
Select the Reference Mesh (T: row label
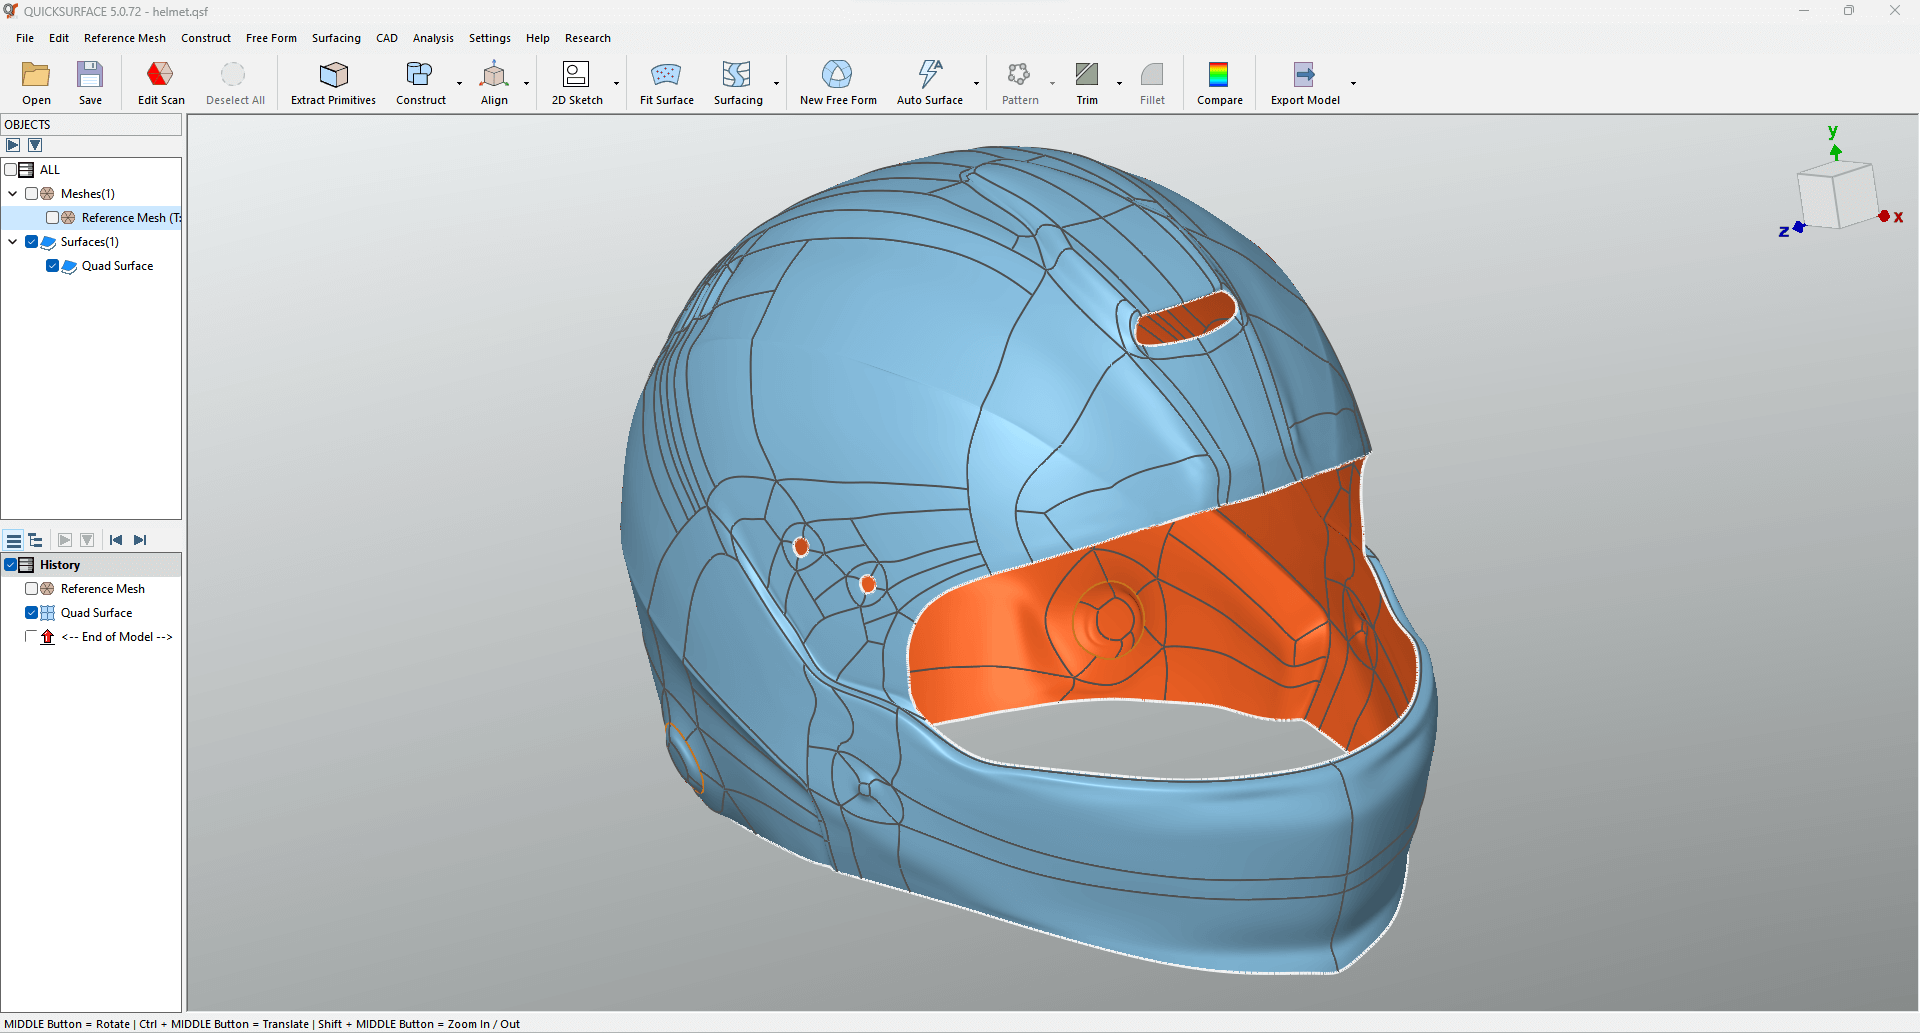tap(131, 218)
